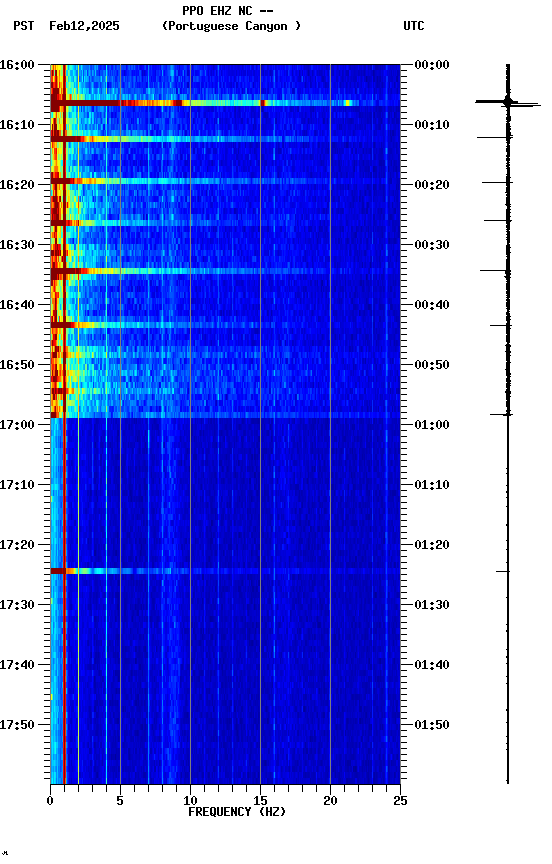The image size is (552, 864).
Task: Select the 17:20 PST time label
Action: (x=17, y=546)
